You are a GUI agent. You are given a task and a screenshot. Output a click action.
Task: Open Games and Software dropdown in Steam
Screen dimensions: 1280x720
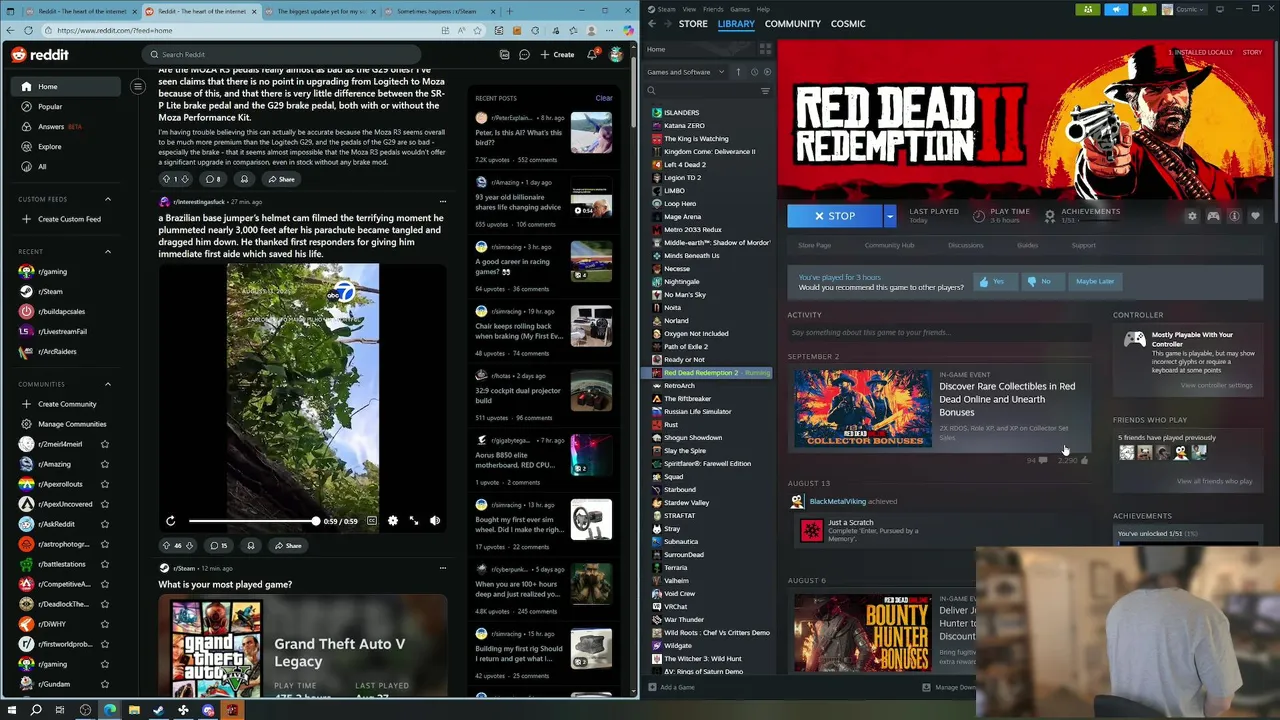point(686,72)
